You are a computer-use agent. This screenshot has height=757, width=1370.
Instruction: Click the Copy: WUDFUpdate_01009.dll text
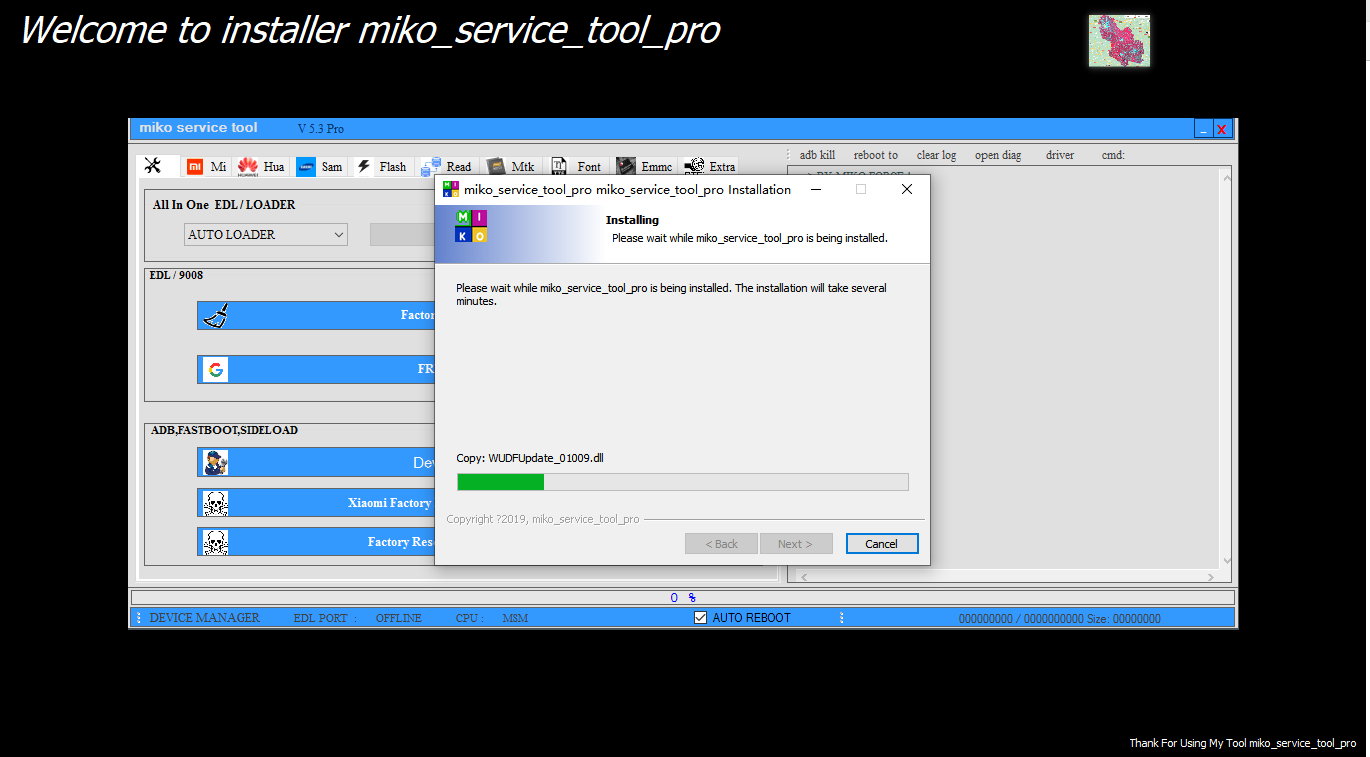click(x=530, y=458)
